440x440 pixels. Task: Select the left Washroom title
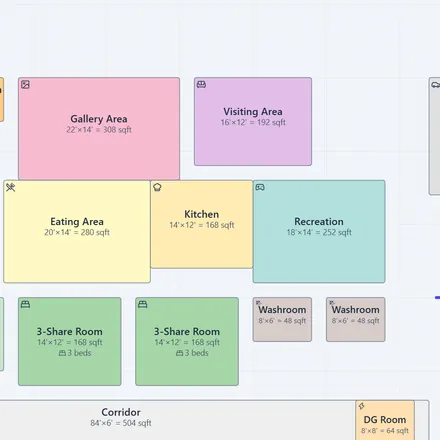[282, 310]
